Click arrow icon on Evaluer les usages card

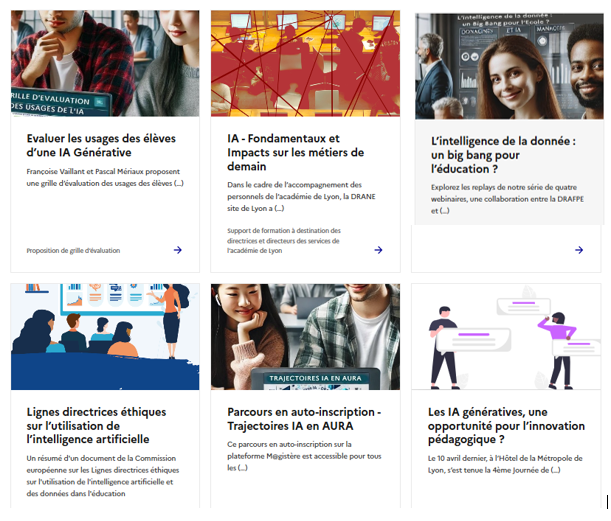[178, 250]
